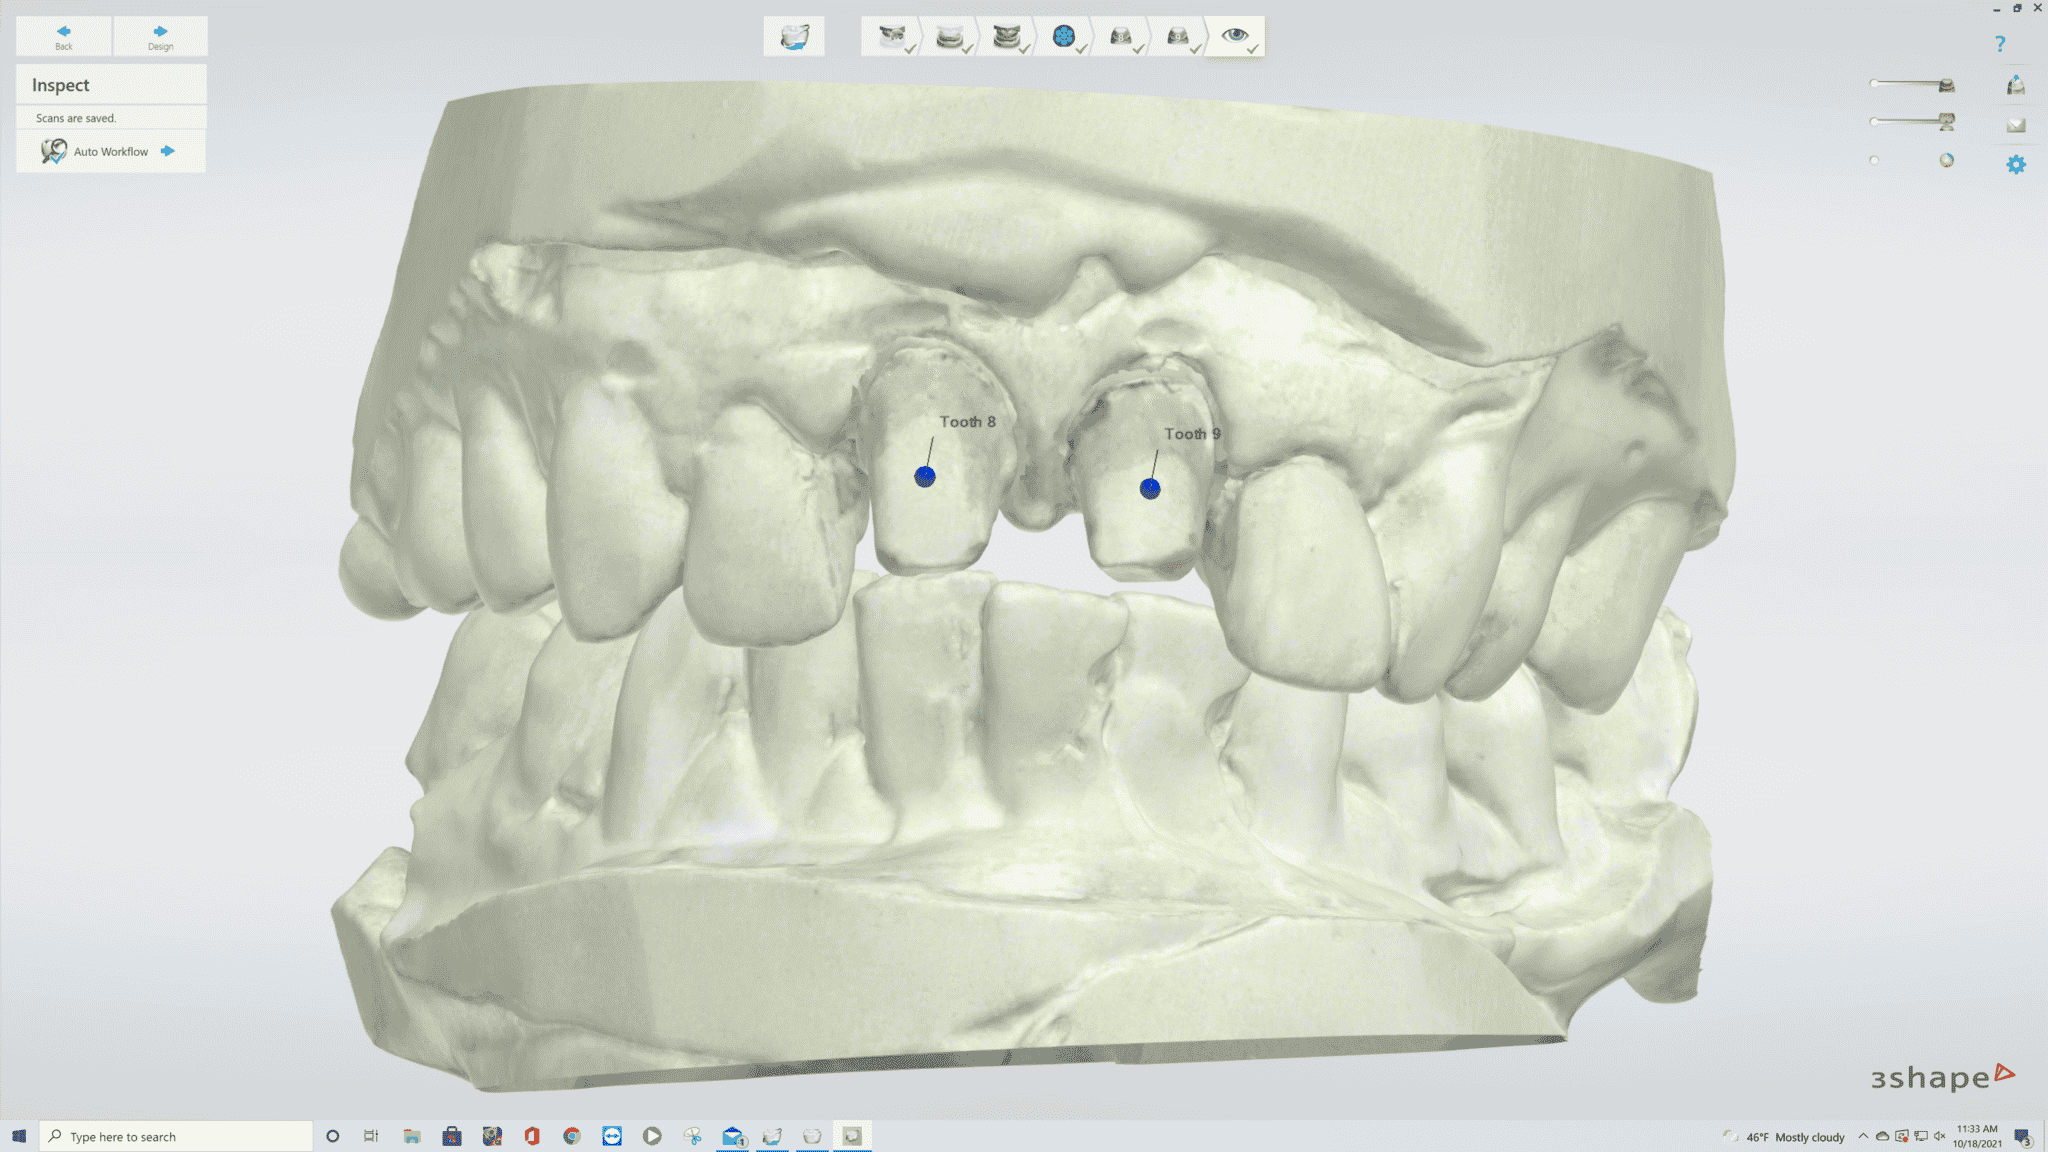Open the die preparation tool icon
The width and height of the screenshot is (2048, 1152).
pyautogui.click(x=2015, y=85)
